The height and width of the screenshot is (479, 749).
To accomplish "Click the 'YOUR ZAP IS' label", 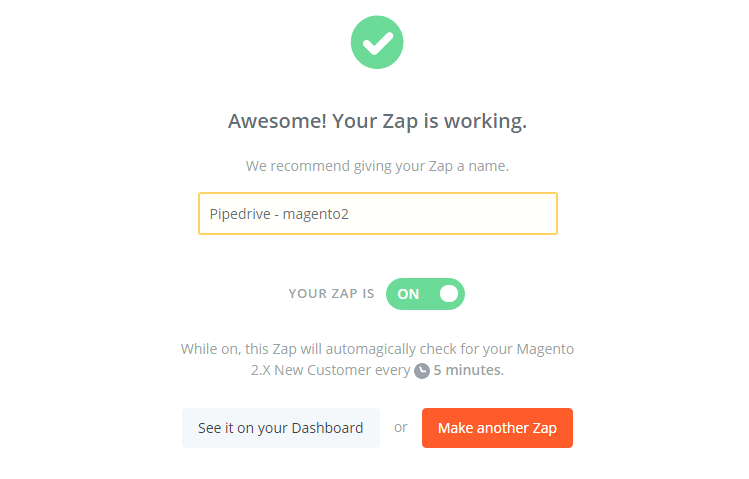I will coord(331,294).
